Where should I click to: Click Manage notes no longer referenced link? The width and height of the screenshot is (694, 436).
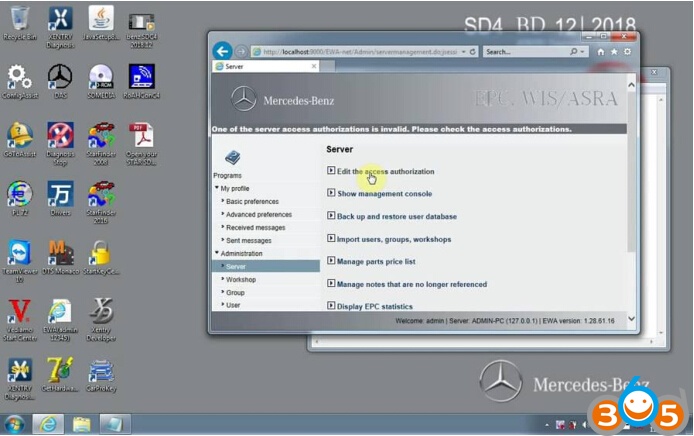[412, 284]
